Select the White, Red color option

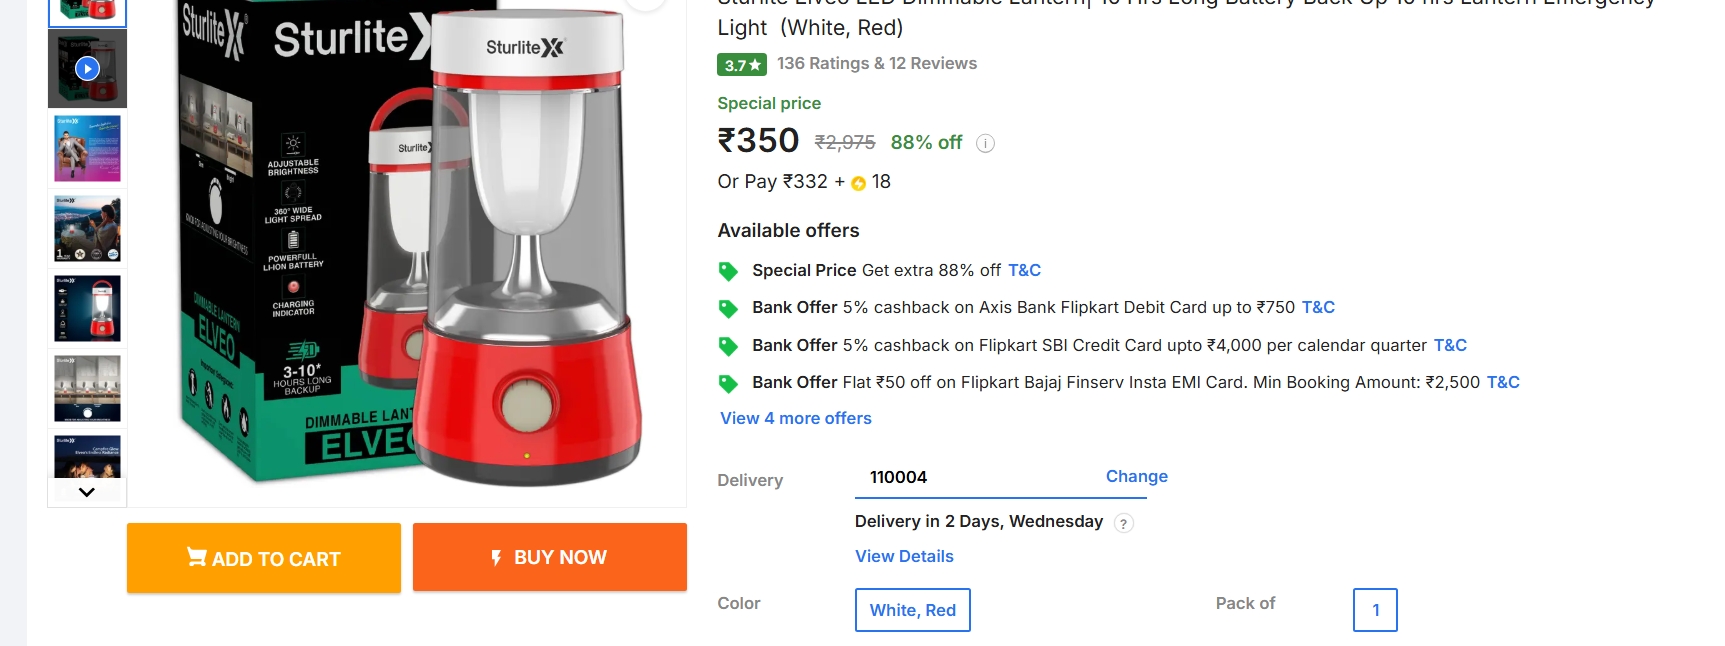tap(911, 610)
